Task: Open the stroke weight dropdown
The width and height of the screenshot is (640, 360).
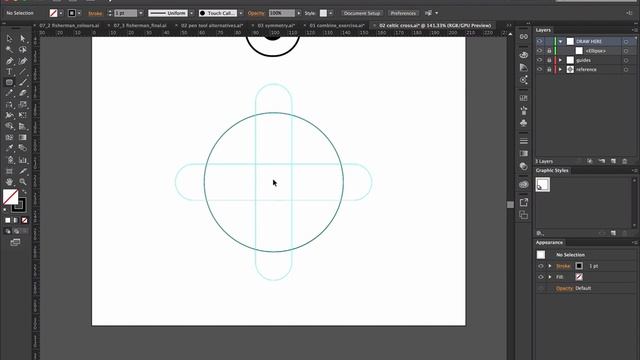Action: tap(141, 13)
